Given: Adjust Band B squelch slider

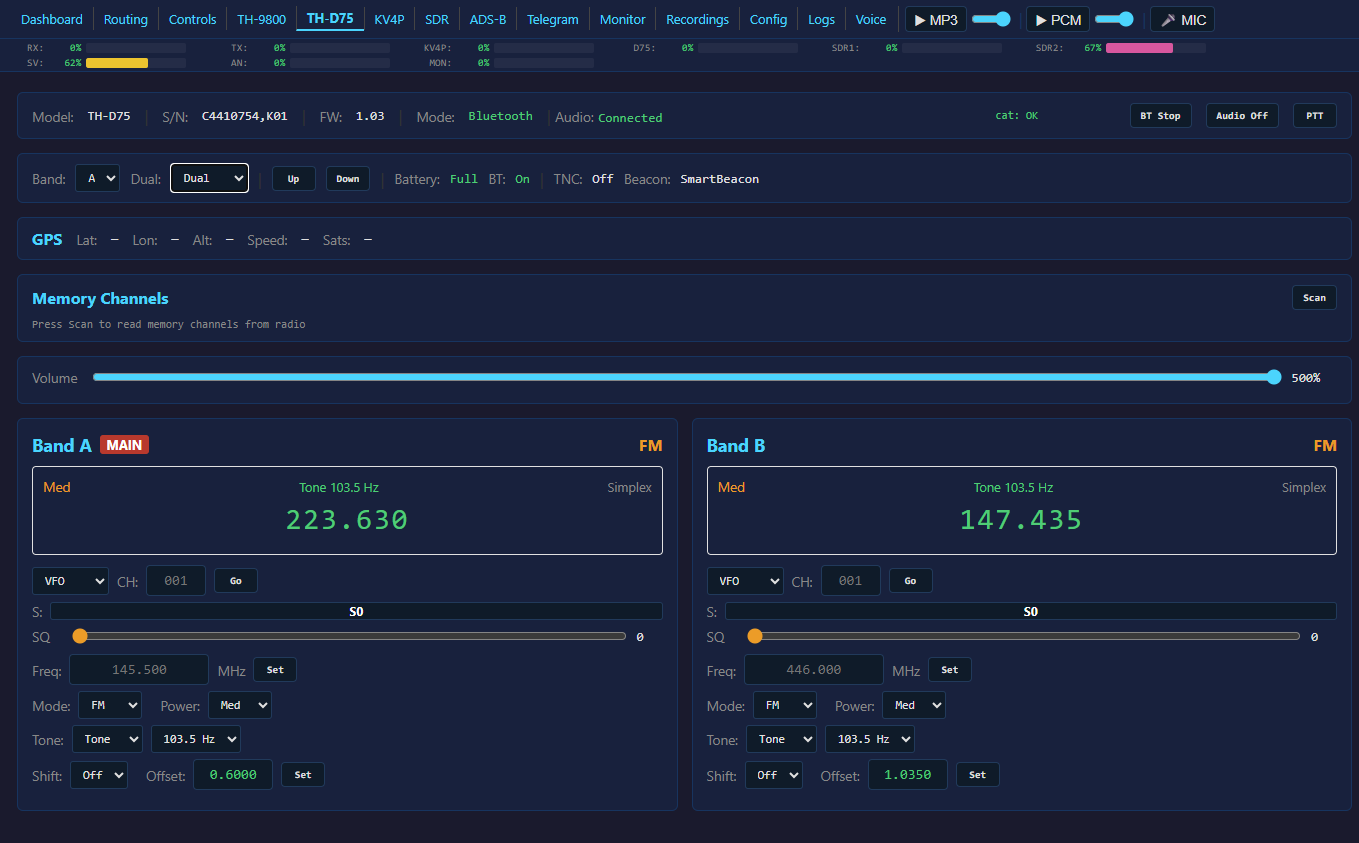Looking at the screenshot, I should pos(1024,636).
